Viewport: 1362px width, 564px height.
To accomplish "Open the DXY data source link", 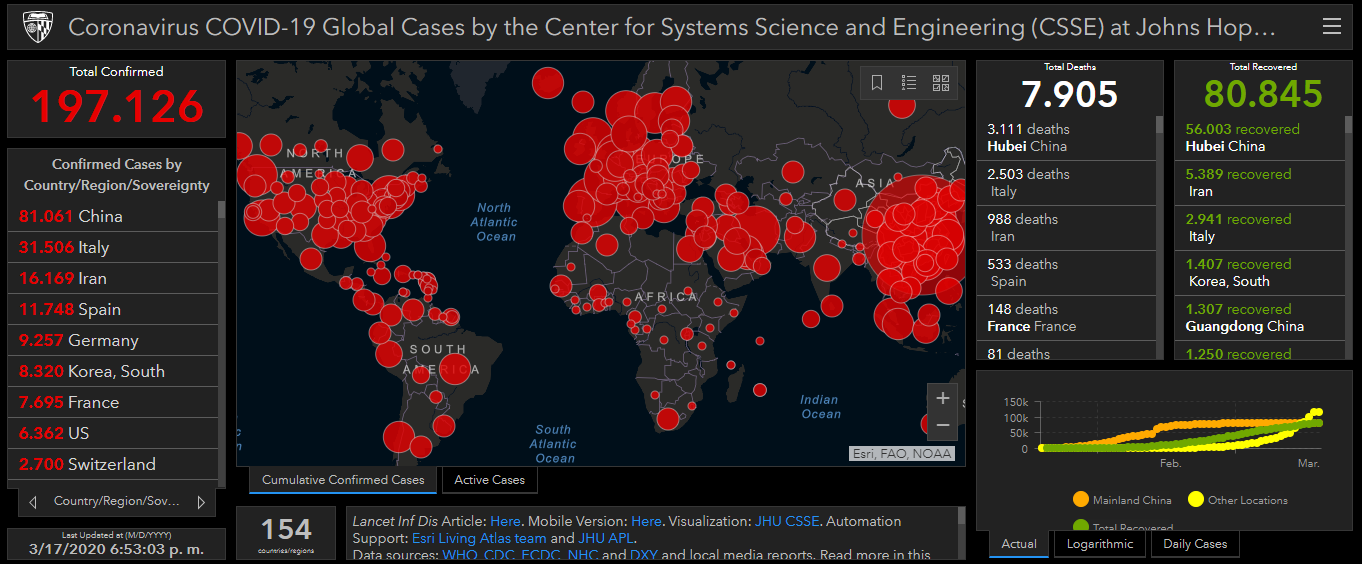I will (x=643, y=555).
